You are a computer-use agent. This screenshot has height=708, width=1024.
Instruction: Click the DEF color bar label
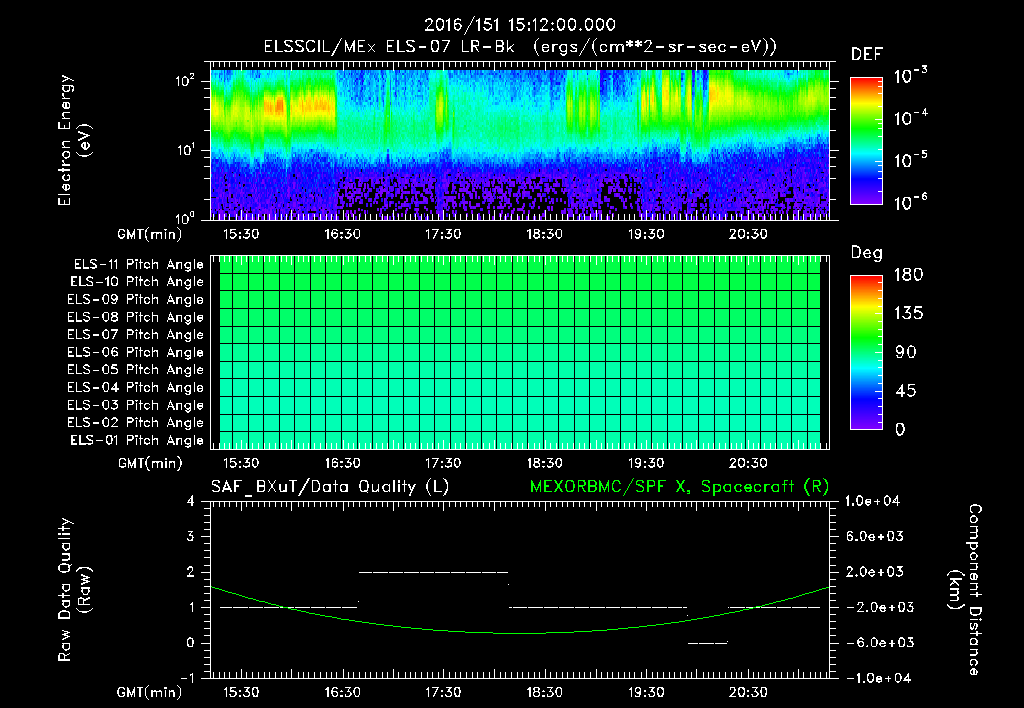point(866,55)
